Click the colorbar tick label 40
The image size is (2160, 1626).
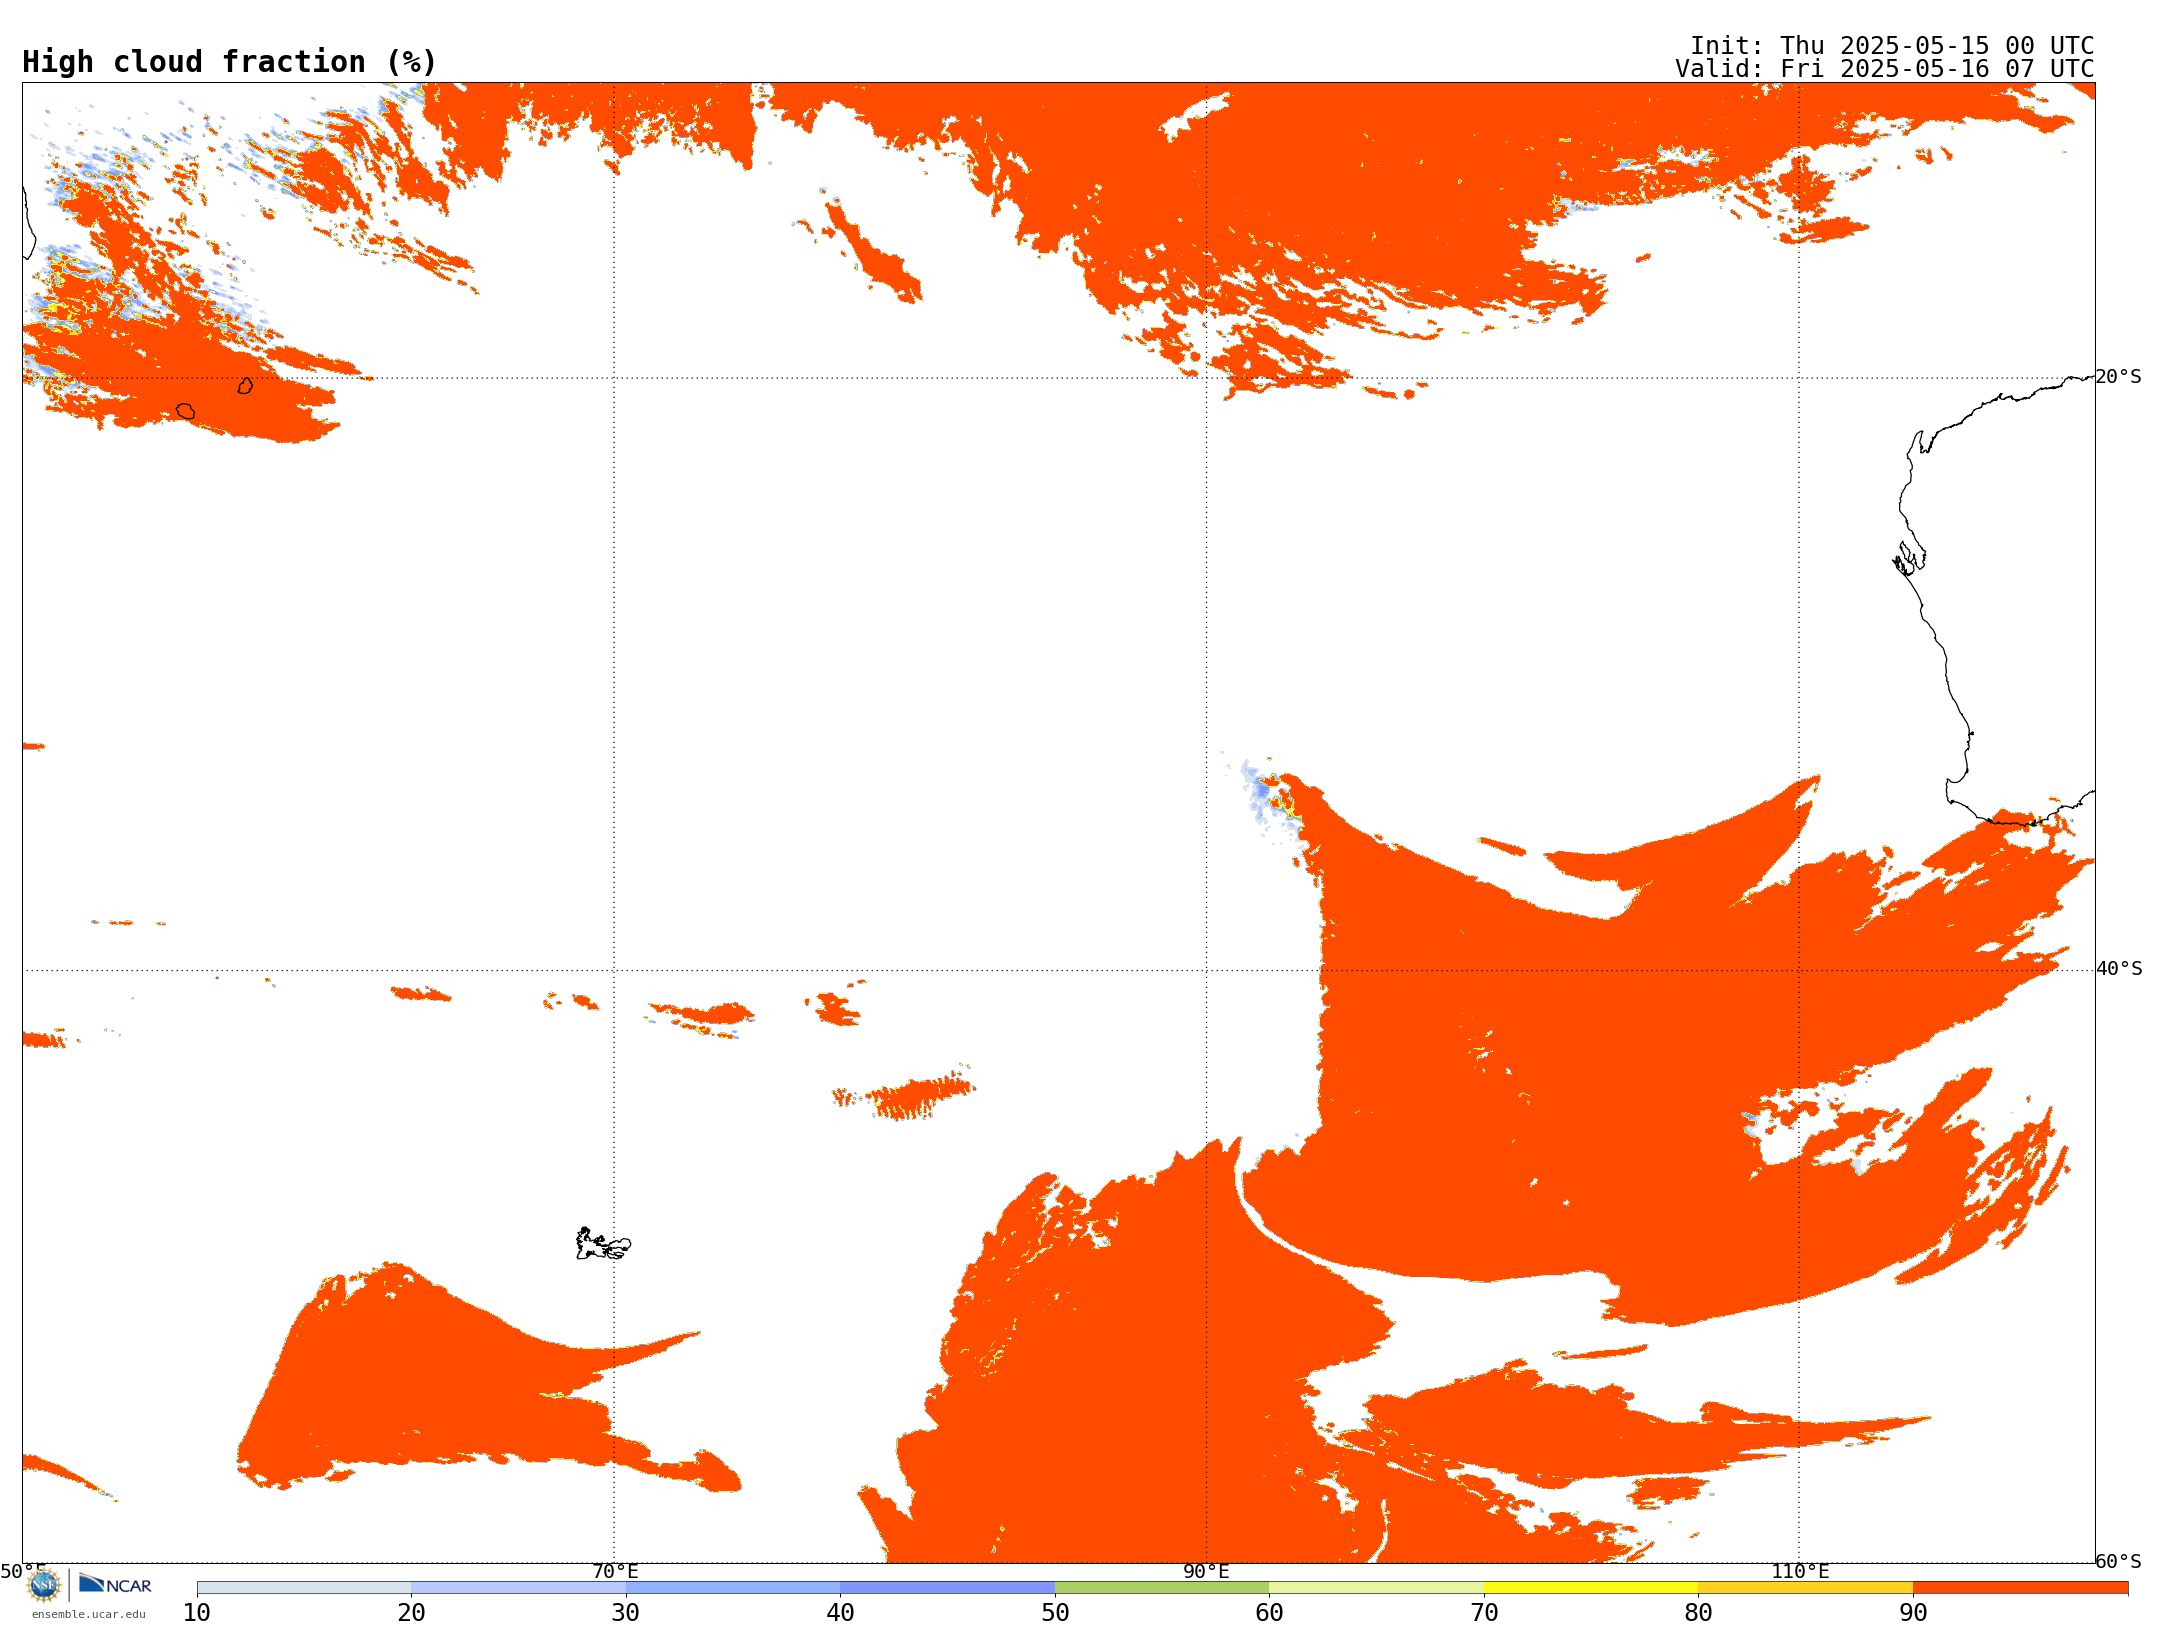[x=840, y=1613]
